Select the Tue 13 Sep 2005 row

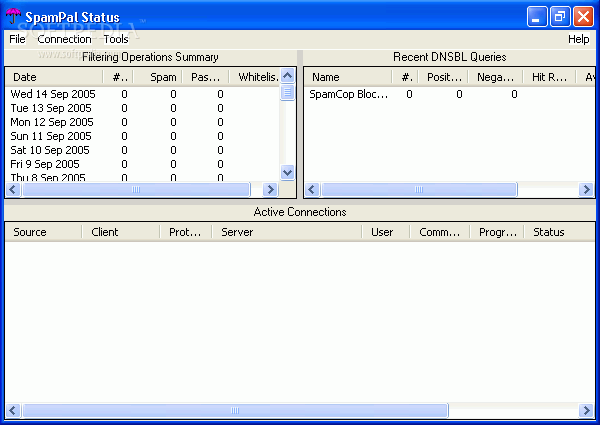click(x=142, y=108)
